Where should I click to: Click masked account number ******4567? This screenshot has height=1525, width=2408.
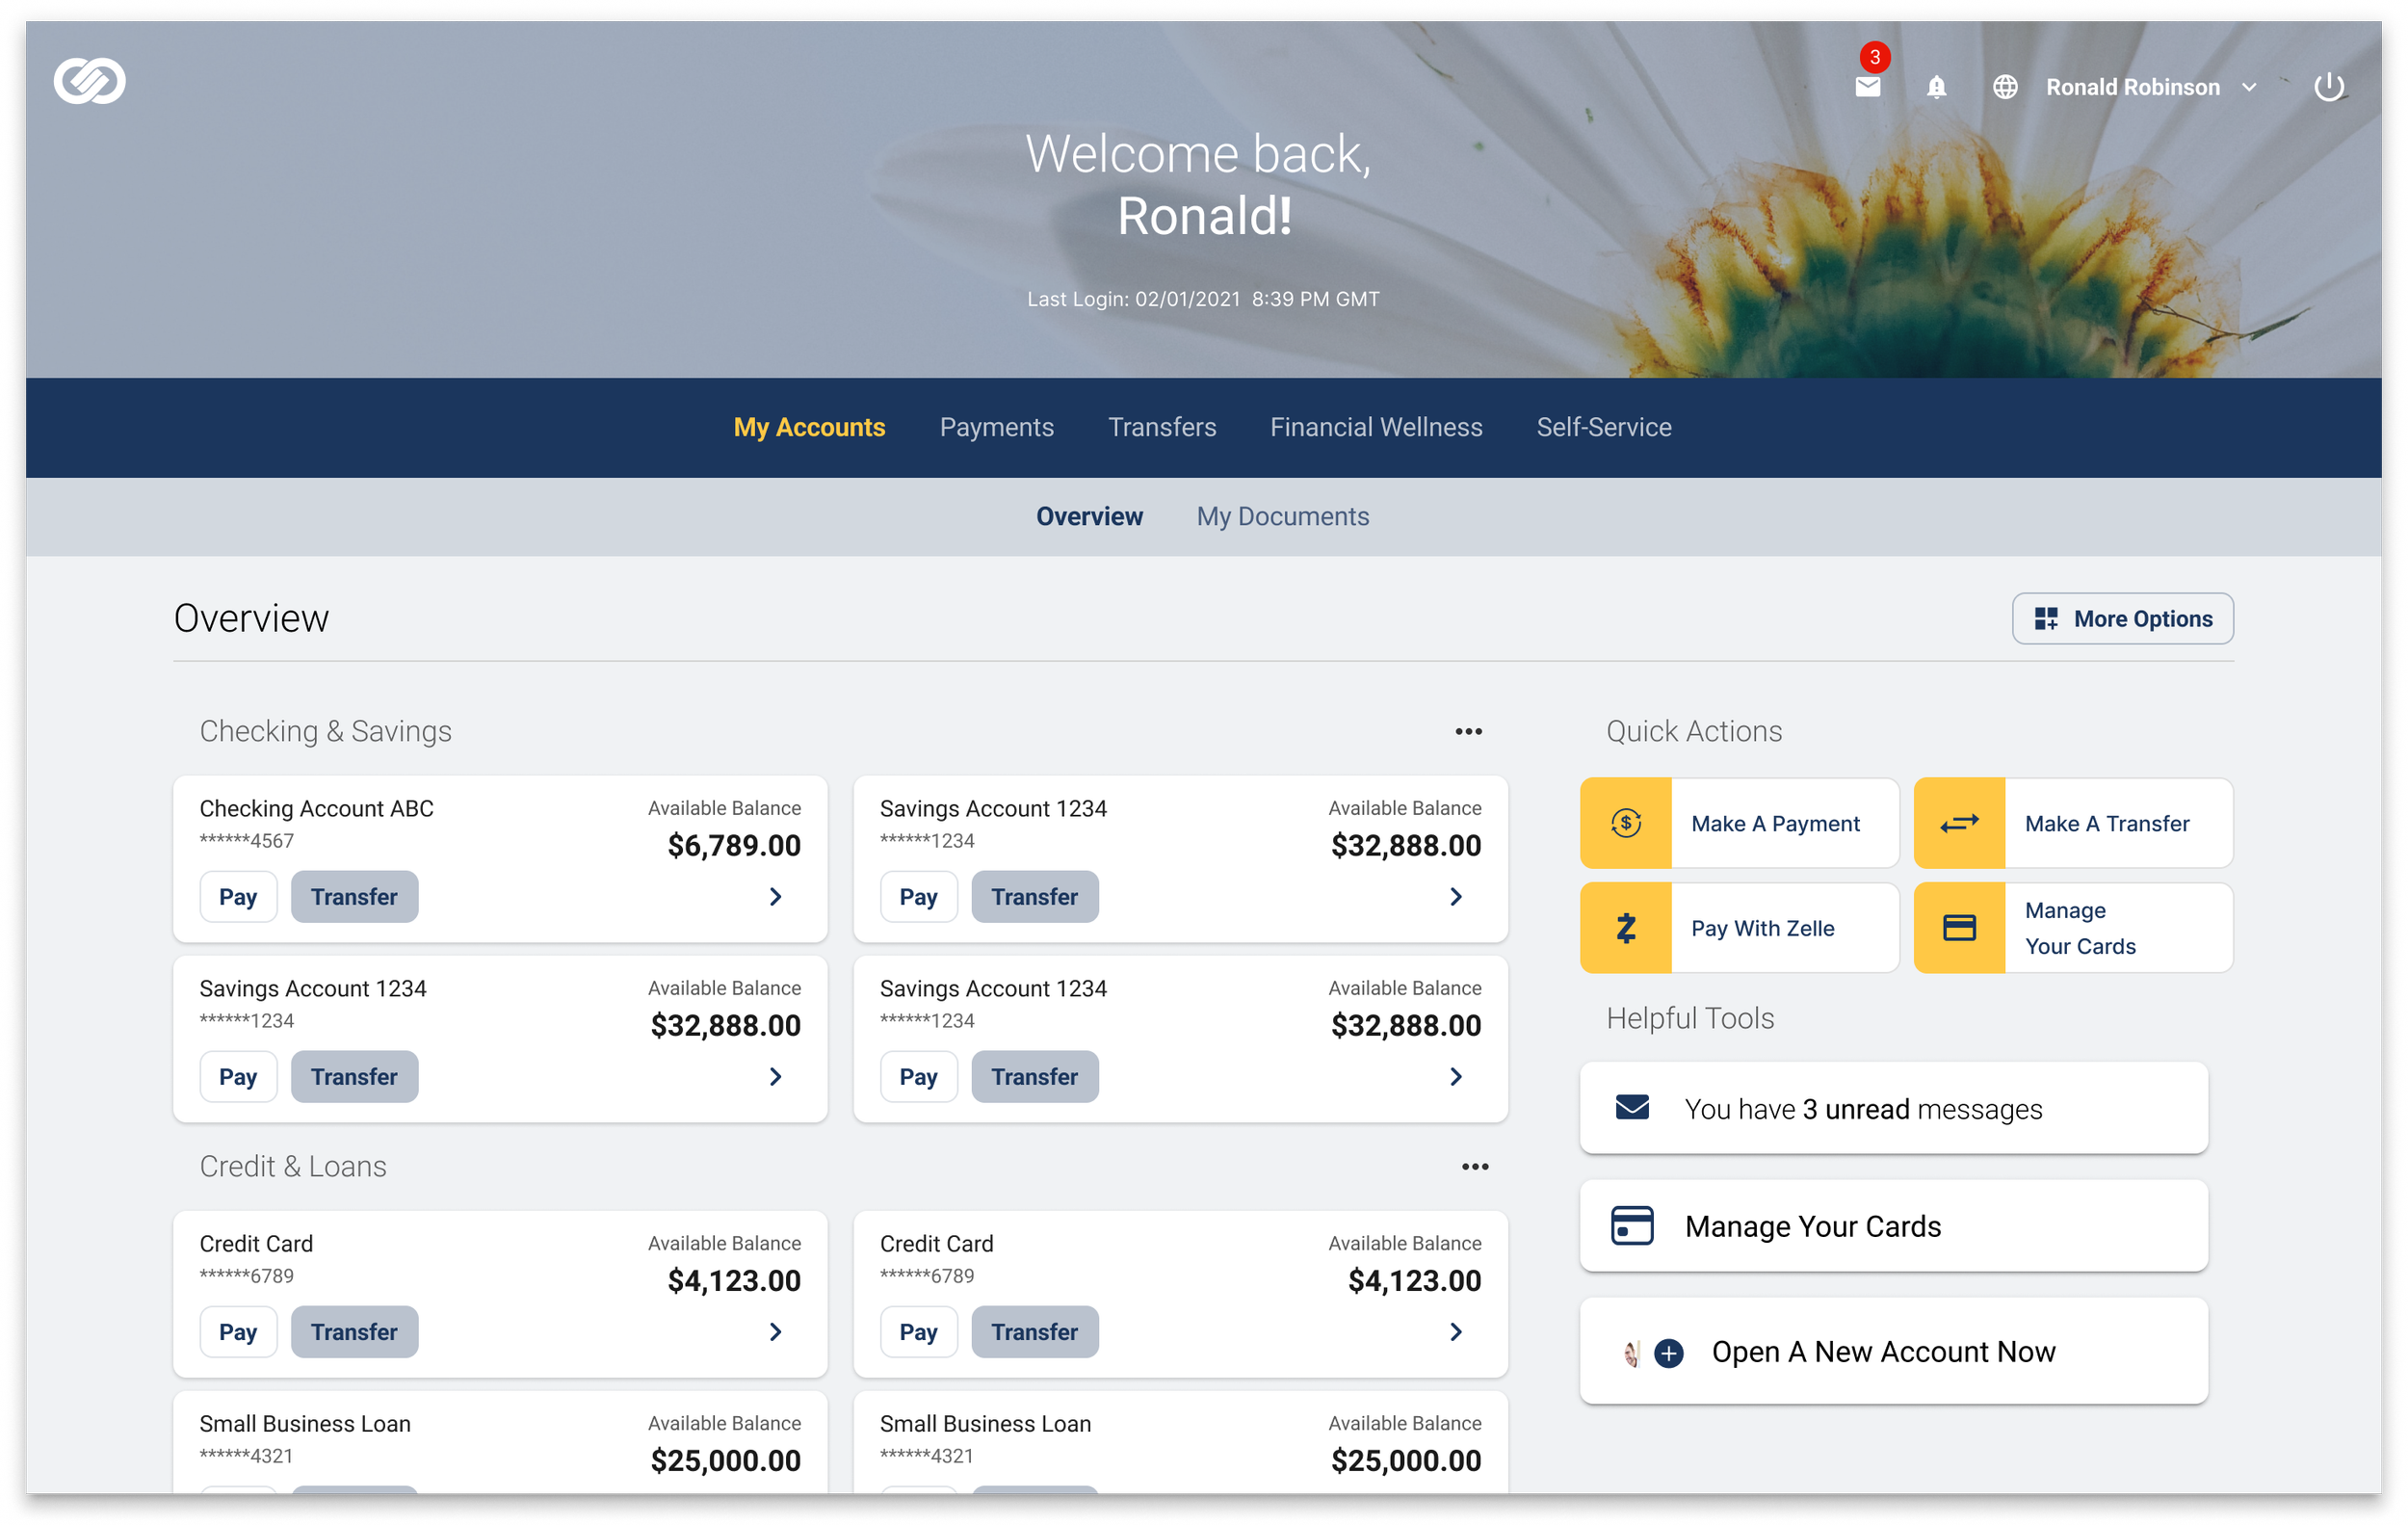click(x=247, y=840)
